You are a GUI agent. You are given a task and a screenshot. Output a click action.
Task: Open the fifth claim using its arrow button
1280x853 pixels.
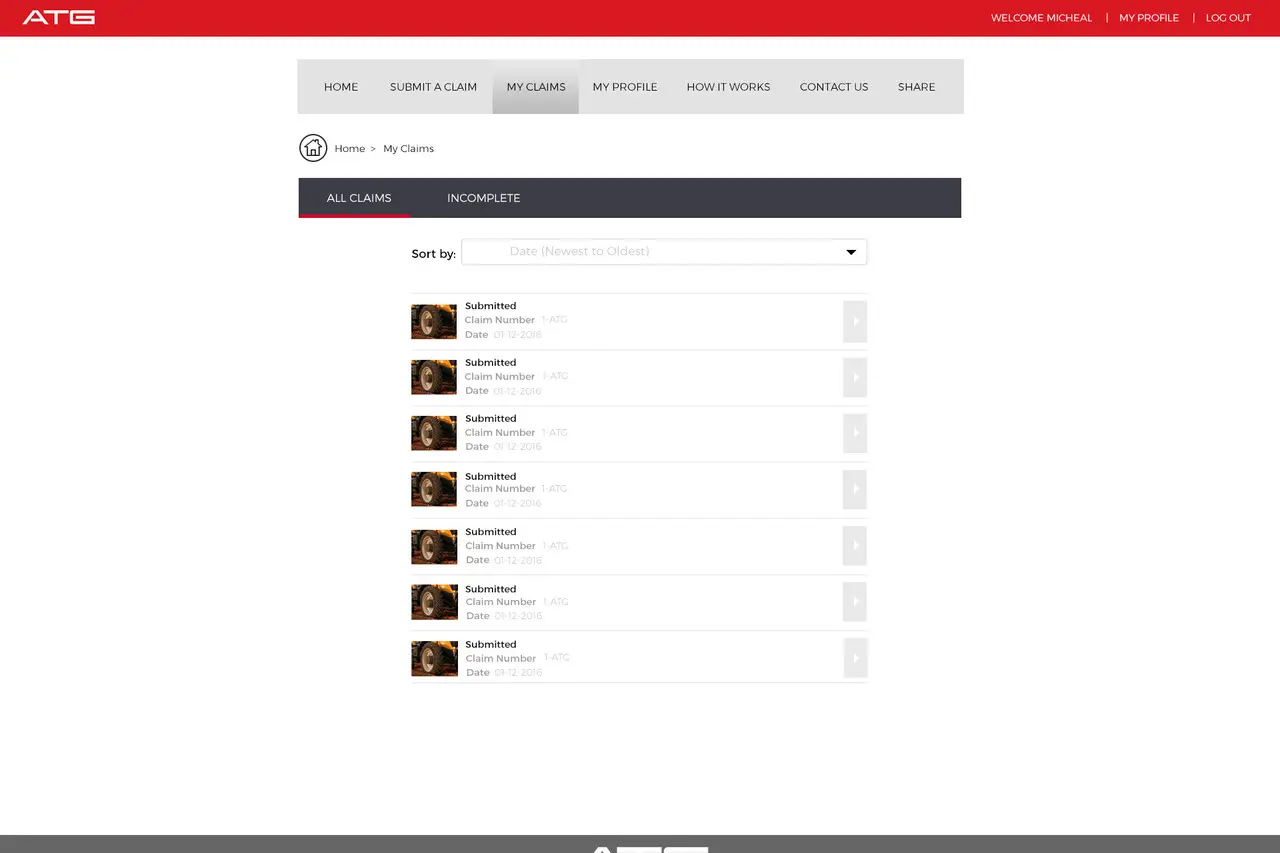pos(855,546)
